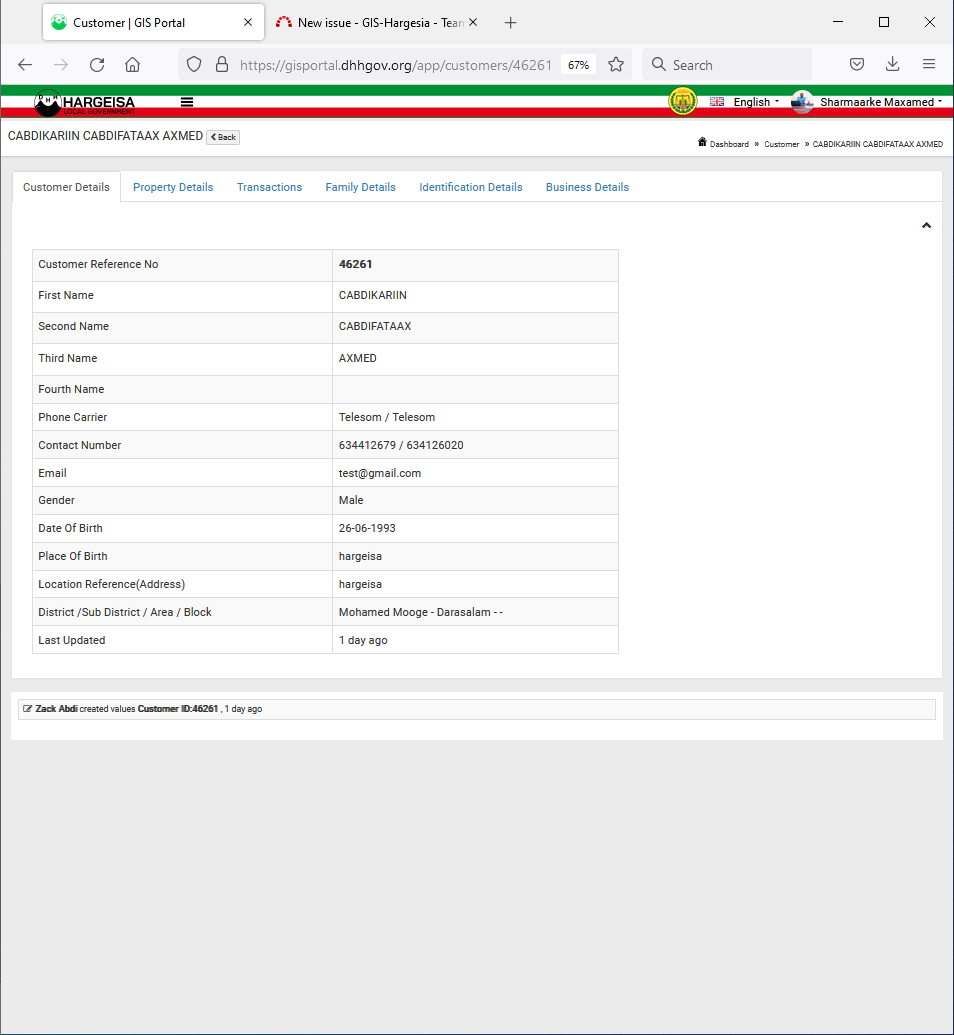
Task: Click Customer ID:46261 in activity log
Action: [178, 709]
